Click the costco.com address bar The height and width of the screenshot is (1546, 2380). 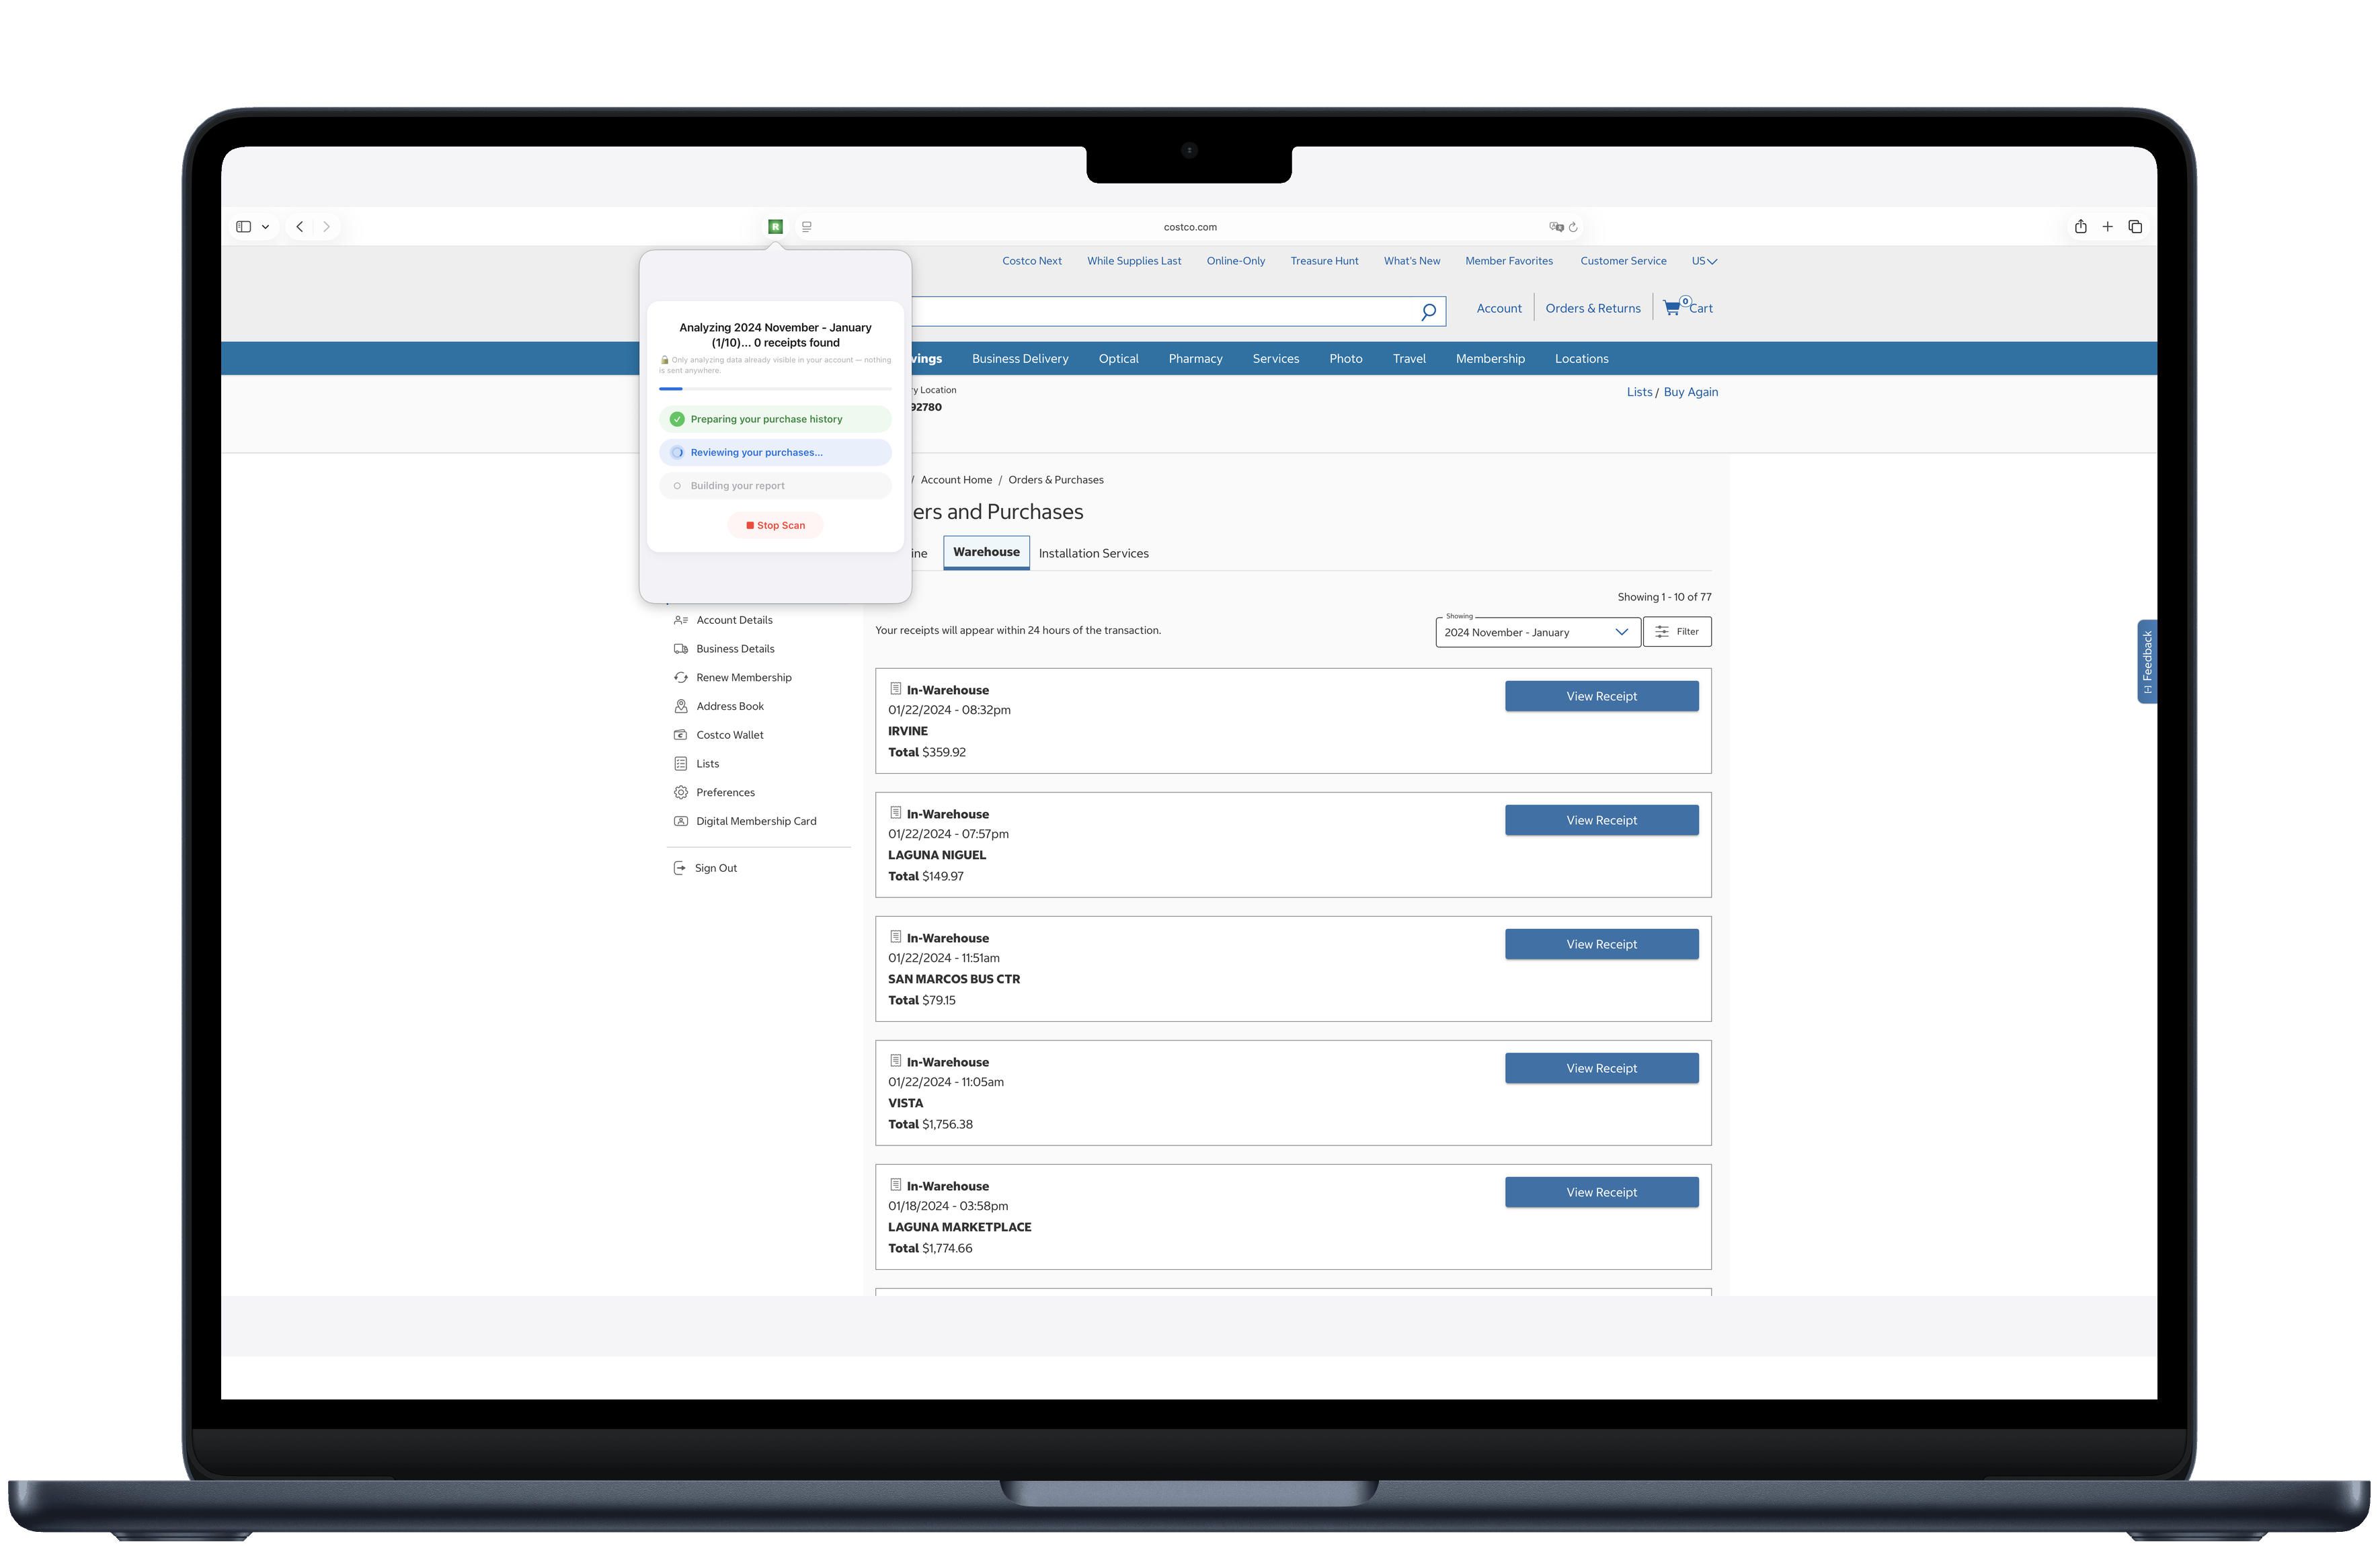(1190, 227)
